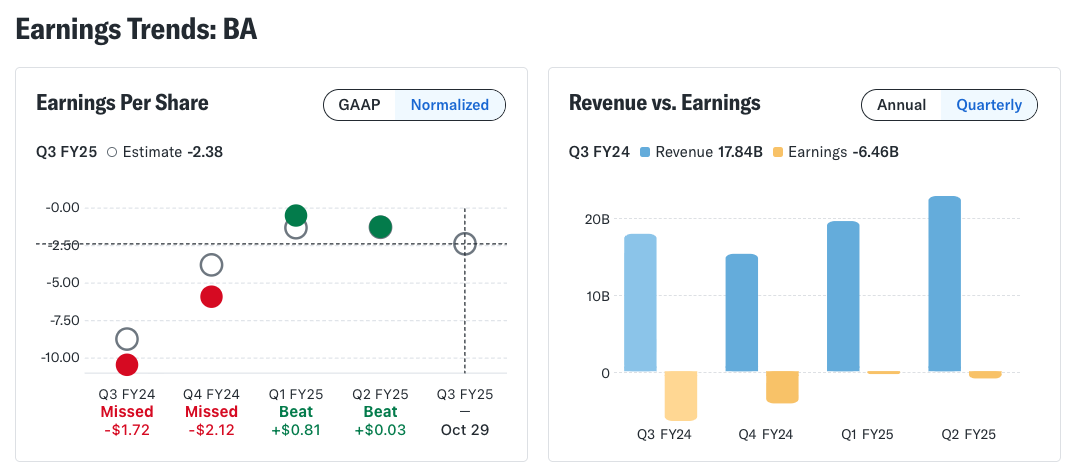
Task: Click the Q1 FY25 revenue bar
Action: (x=843, y=297)
